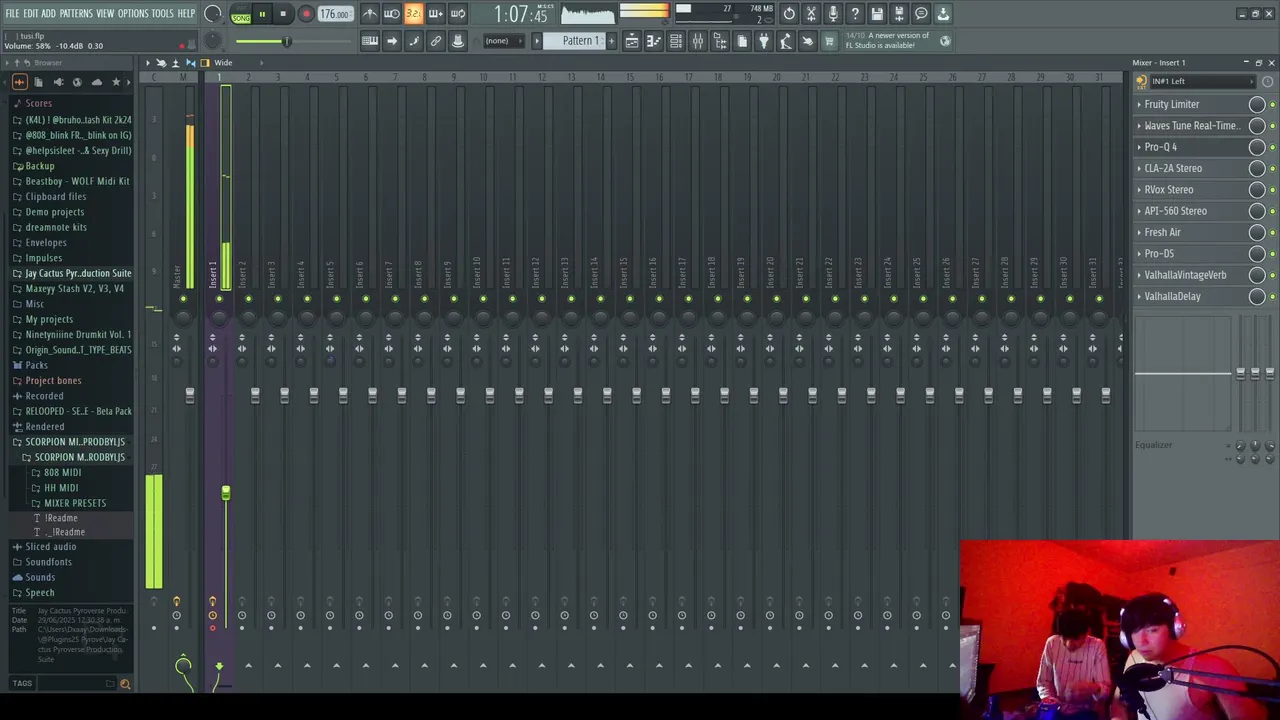Open the EDIT menu
This screenshot has width=1280, height=720.
point(31,13)
